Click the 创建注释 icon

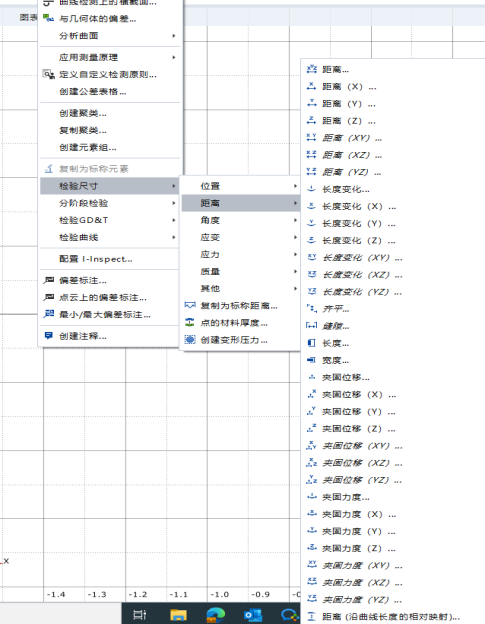tap(49, 336)
